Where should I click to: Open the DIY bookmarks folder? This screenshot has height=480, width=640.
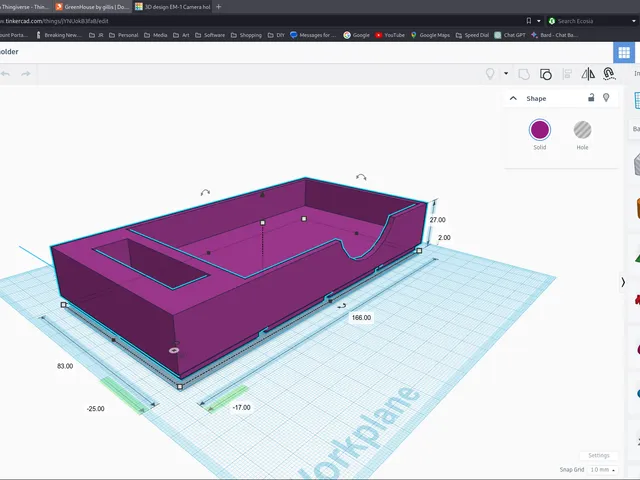pyautogui.click(x=276, y=35)
